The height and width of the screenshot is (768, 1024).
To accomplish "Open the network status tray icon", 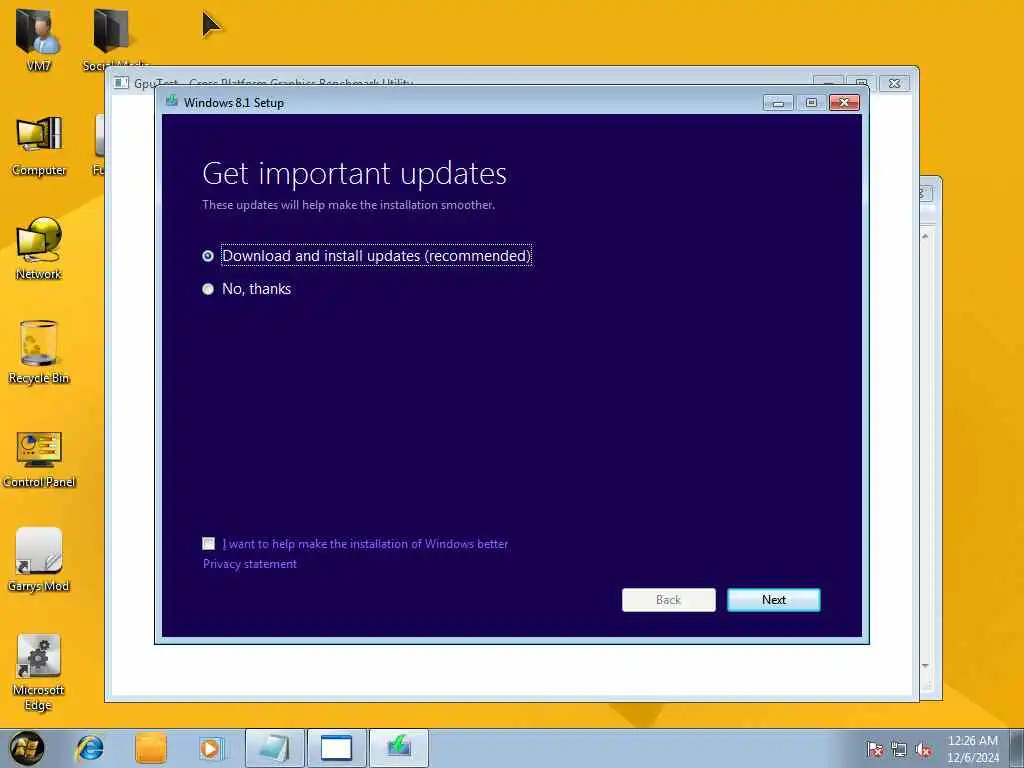I will (899, 749).
